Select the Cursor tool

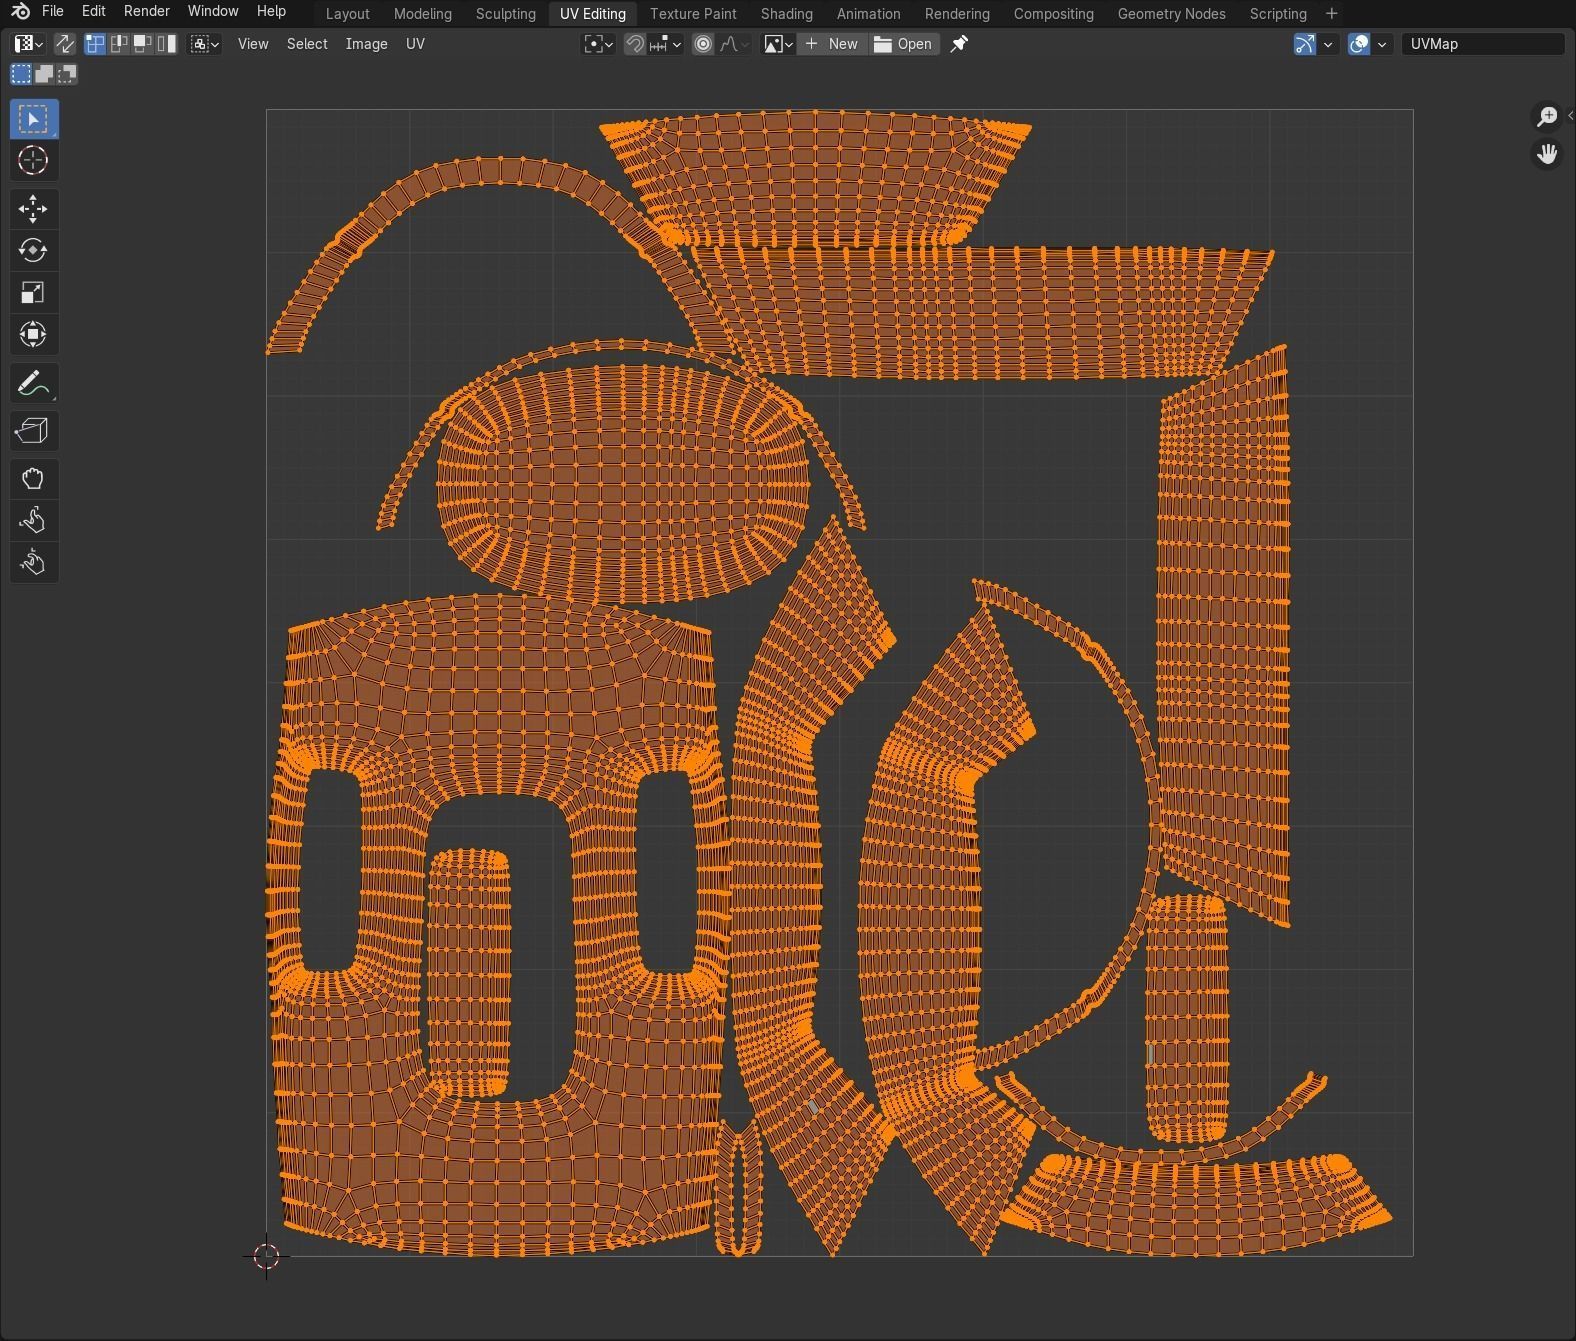coord(33,160)
